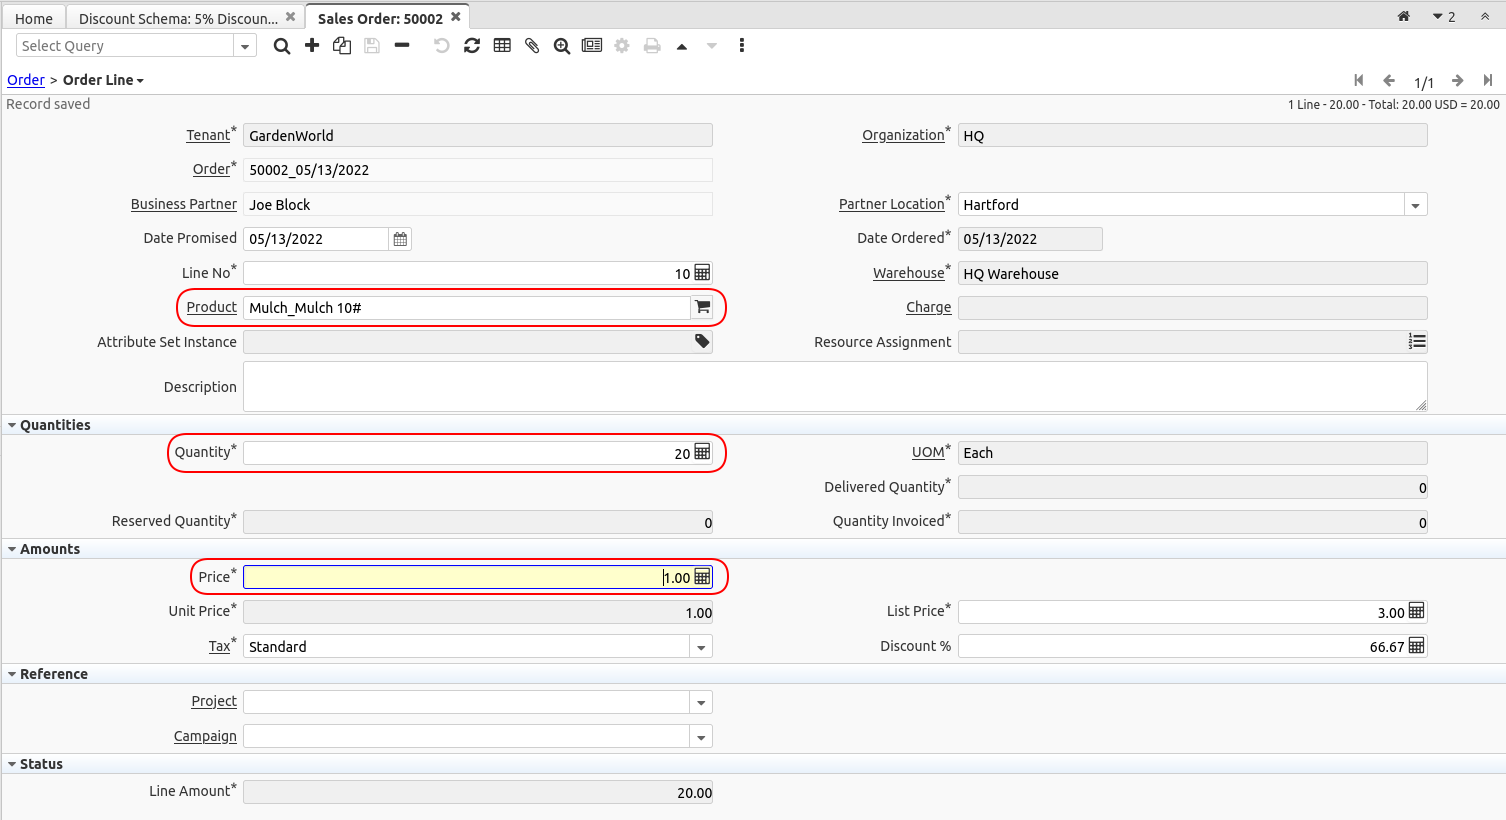Refresh the record via ReQuery icon
1506x820 pixels.
472,46
